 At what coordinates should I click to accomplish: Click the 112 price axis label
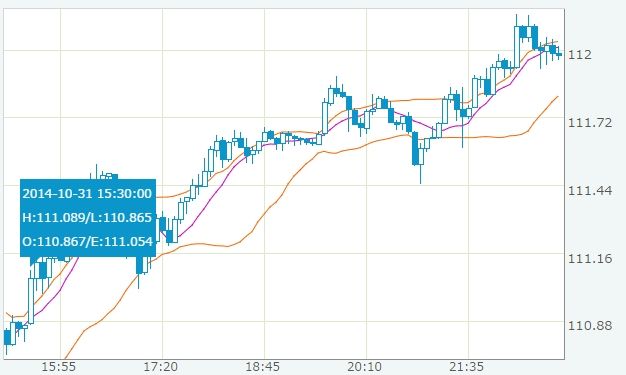point(579,54)
